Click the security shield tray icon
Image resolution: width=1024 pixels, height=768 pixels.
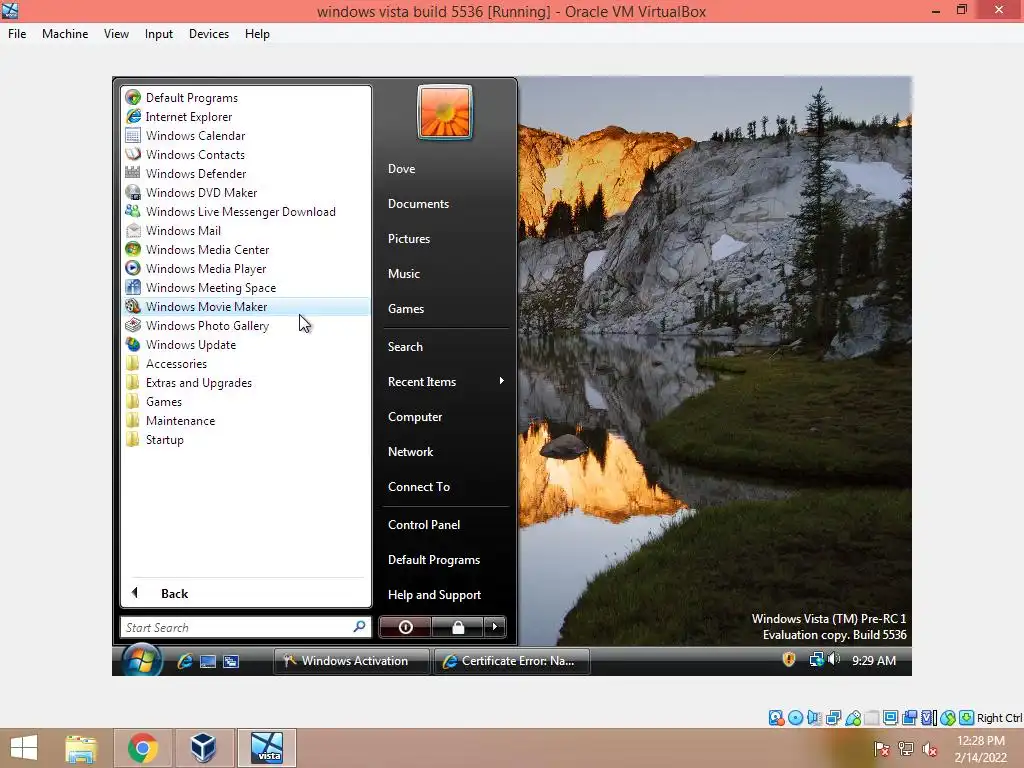(789, 660)
